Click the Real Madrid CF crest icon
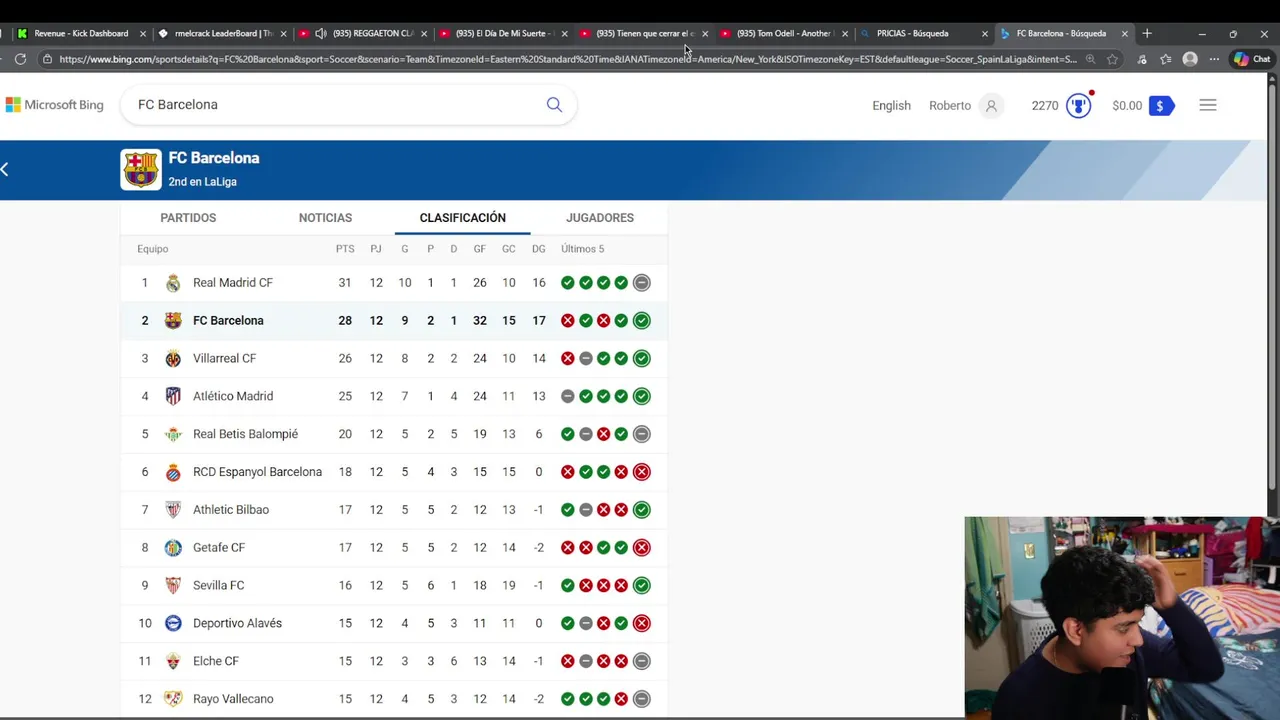 pos(173,283)
